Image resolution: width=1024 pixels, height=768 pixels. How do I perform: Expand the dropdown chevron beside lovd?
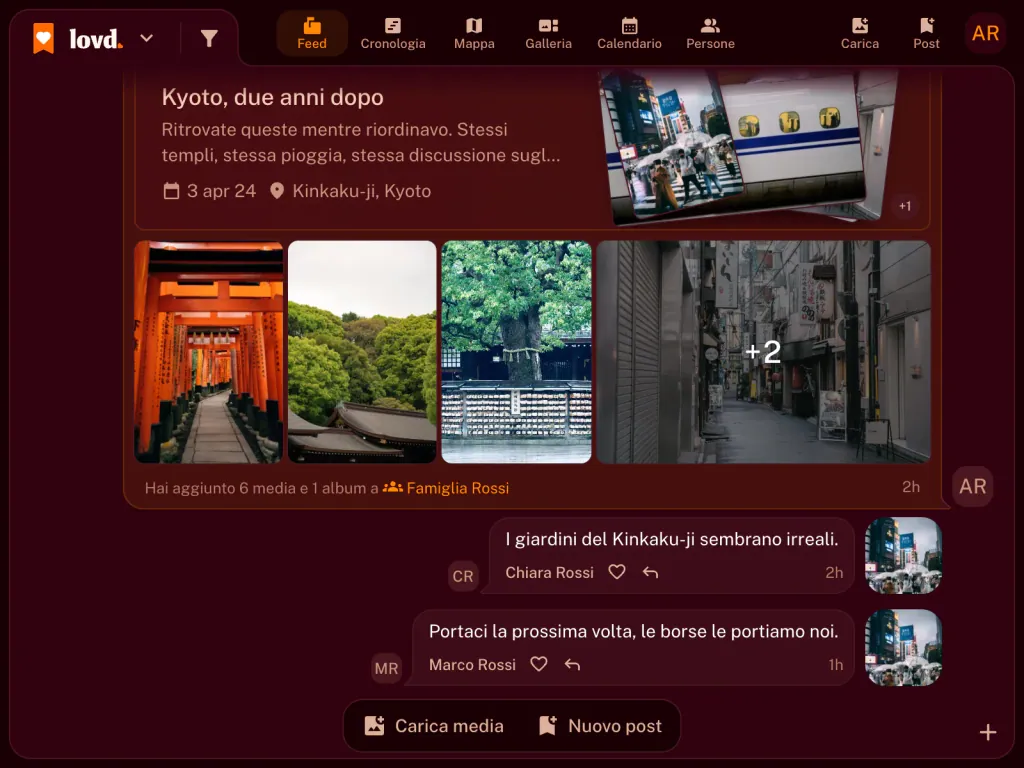147,38
